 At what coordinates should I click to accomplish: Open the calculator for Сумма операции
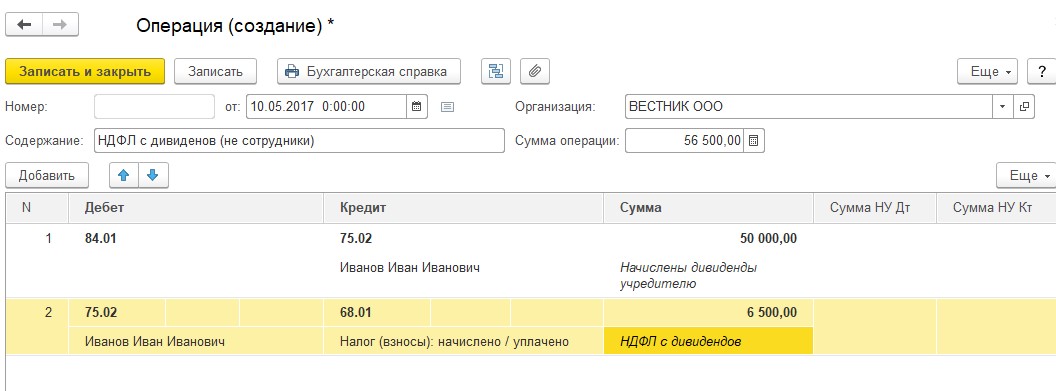coord(754,141)
